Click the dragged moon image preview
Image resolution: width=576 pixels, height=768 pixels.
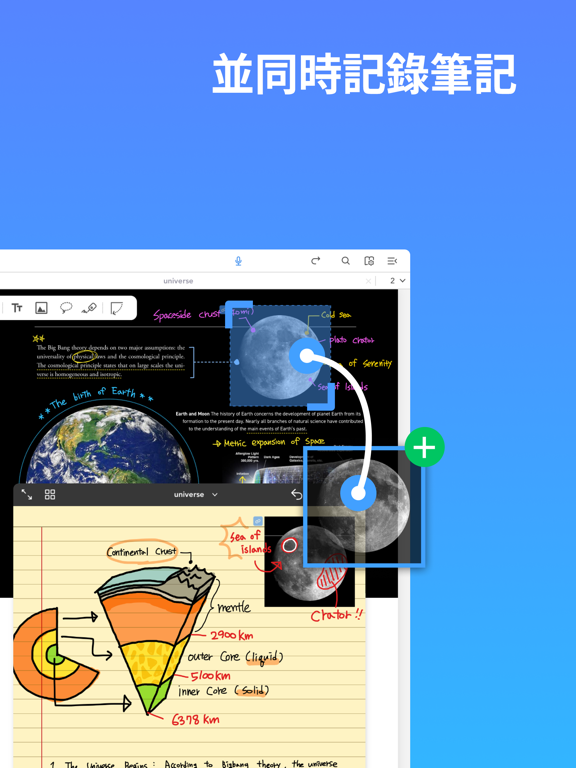(x=363, y=507)
